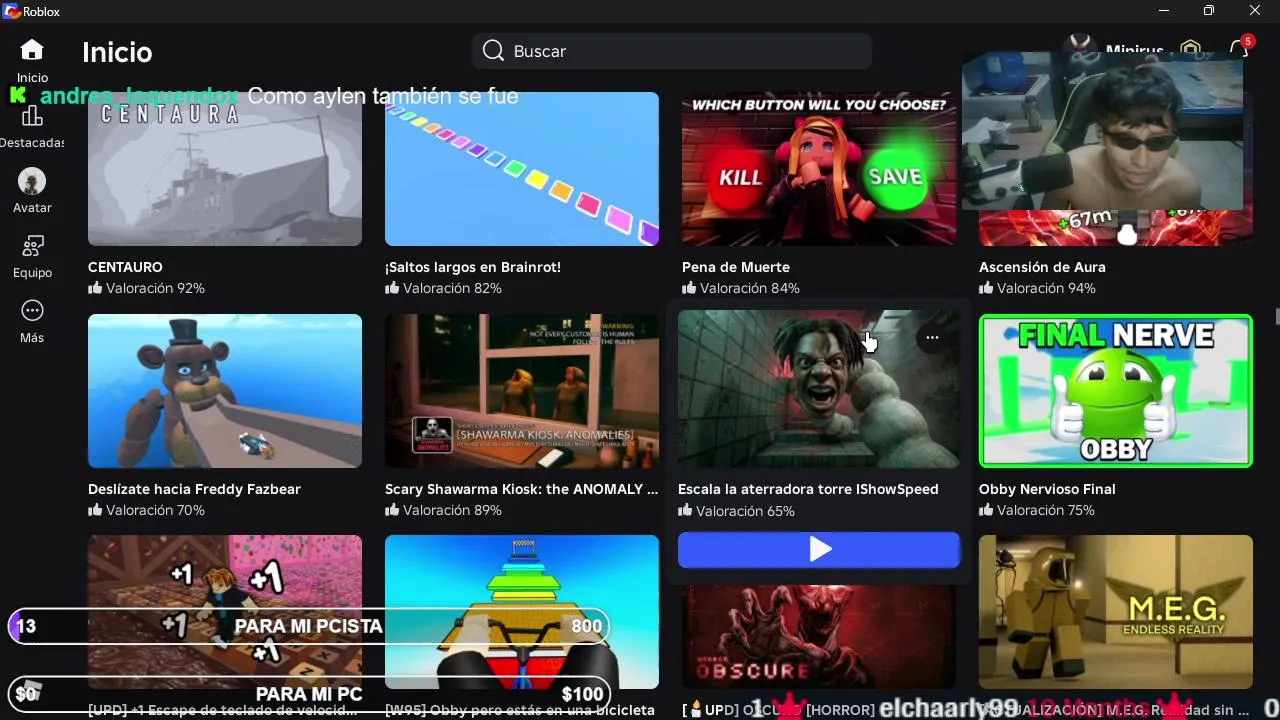This screenshot has height=720, width=1280.
Task: Open Deslízate hacia Freddy Fazbear thumbnail
Action: point(225,391)
